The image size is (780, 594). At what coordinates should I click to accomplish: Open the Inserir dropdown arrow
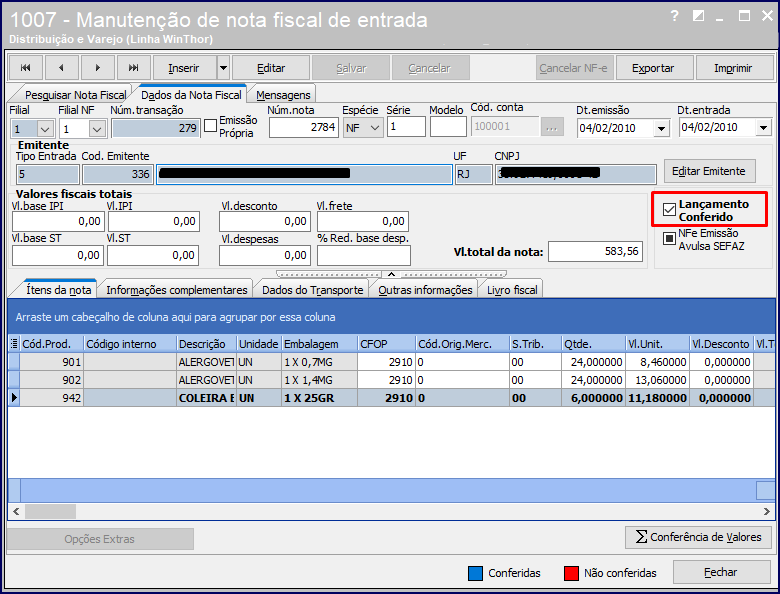pyautogui.click(x=223, y=68)
